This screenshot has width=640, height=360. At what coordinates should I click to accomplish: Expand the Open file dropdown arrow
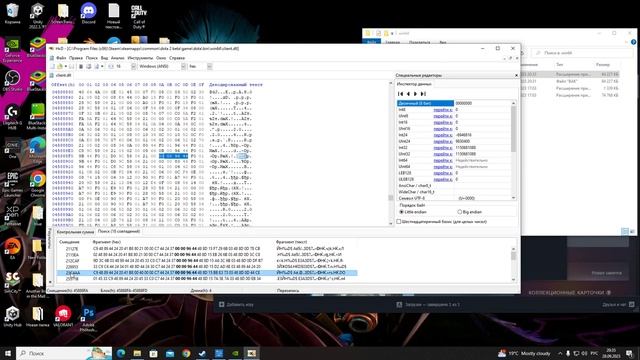point(65,66)
